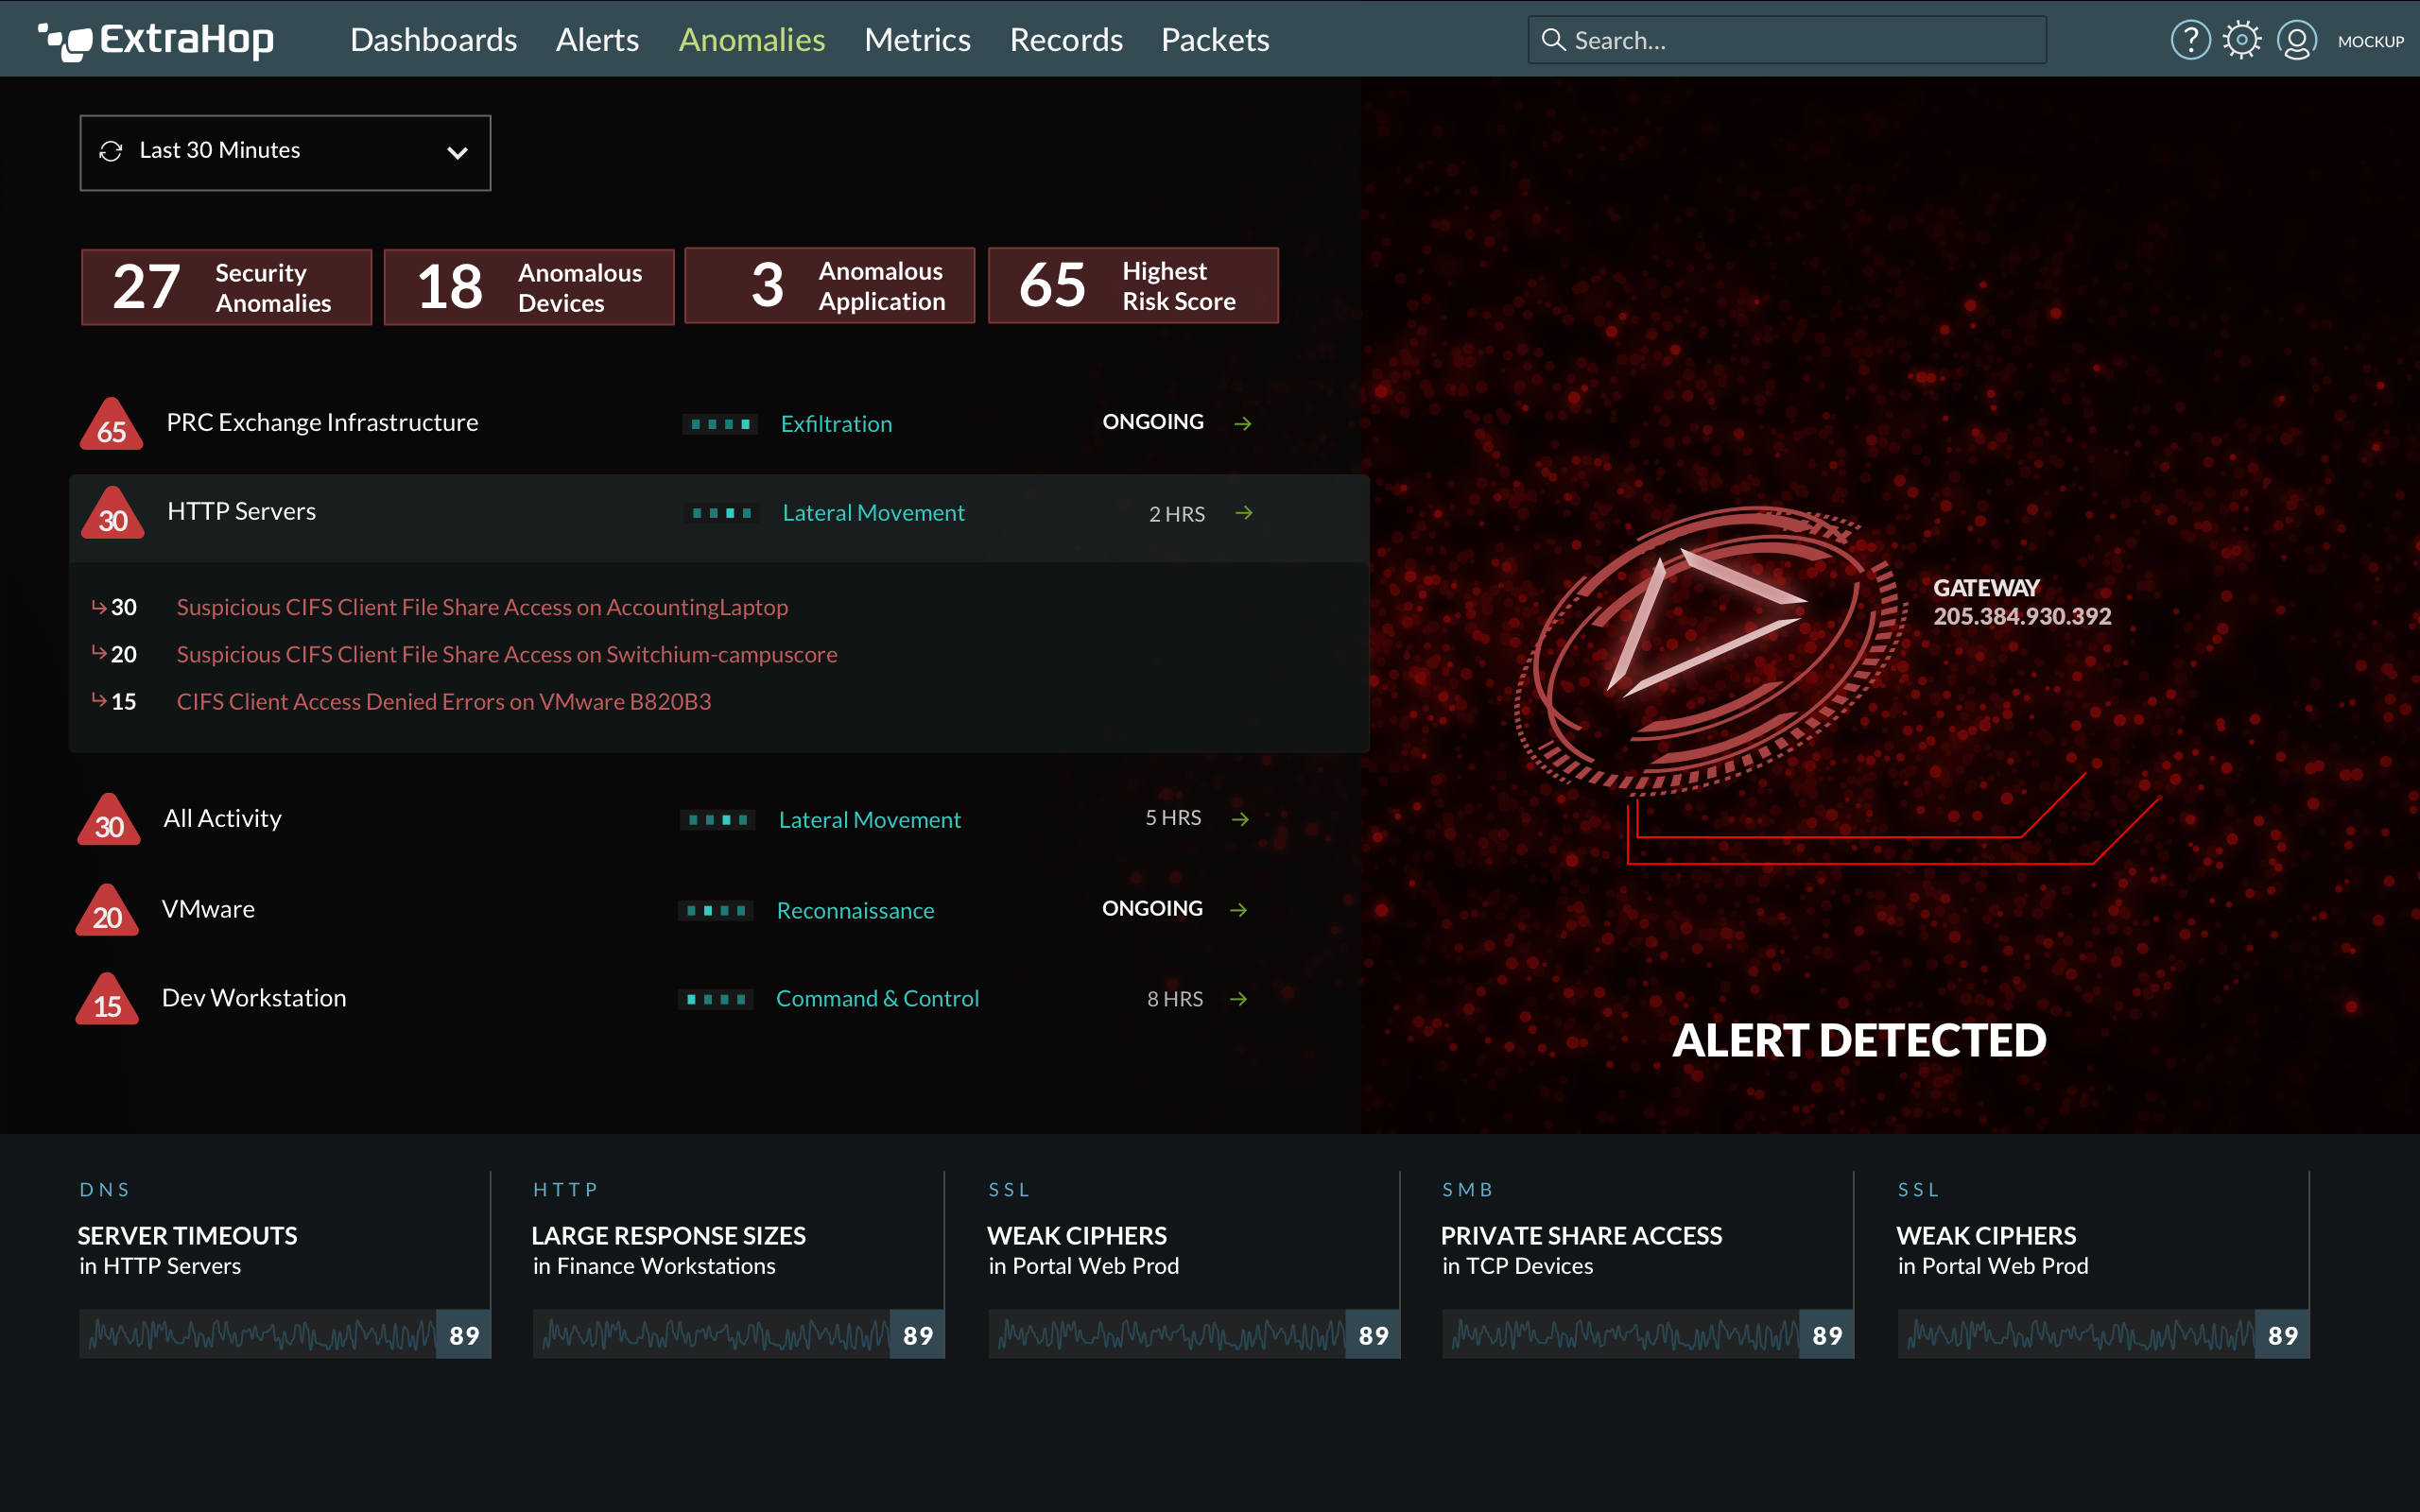Open SMB Private Share Access sparkline chart
This screenshot has height=1512, width=2420.
[1648, 1334]
